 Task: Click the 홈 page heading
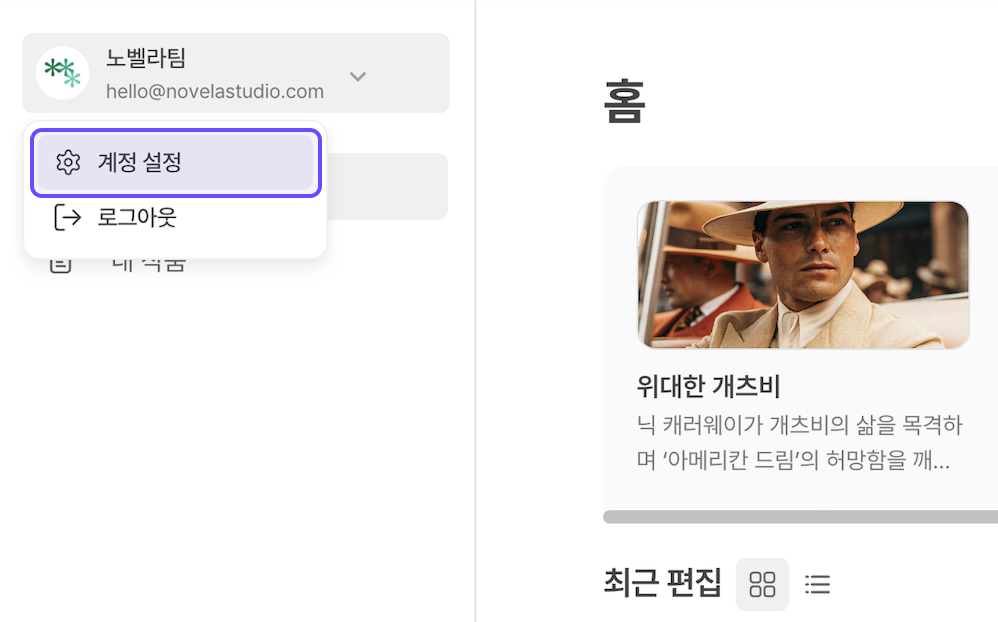point(624,101)
